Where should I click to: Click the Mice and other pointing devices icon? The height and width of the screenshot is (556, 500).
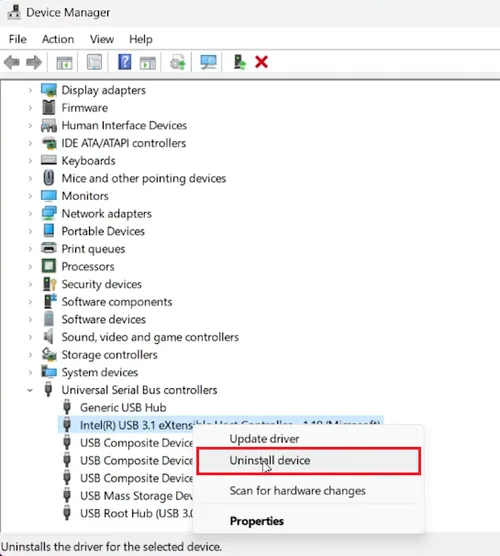click(x=49, y=178)
